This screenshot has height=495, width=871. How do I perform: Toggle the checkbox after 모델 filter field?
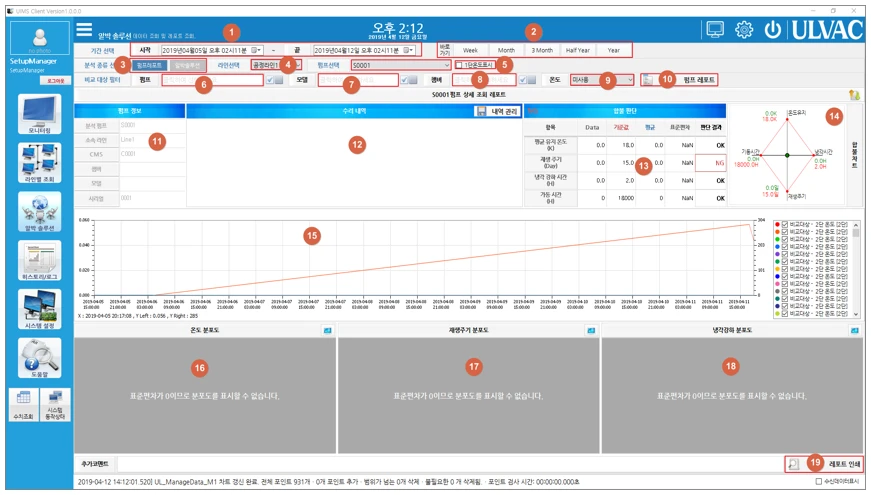404,80
